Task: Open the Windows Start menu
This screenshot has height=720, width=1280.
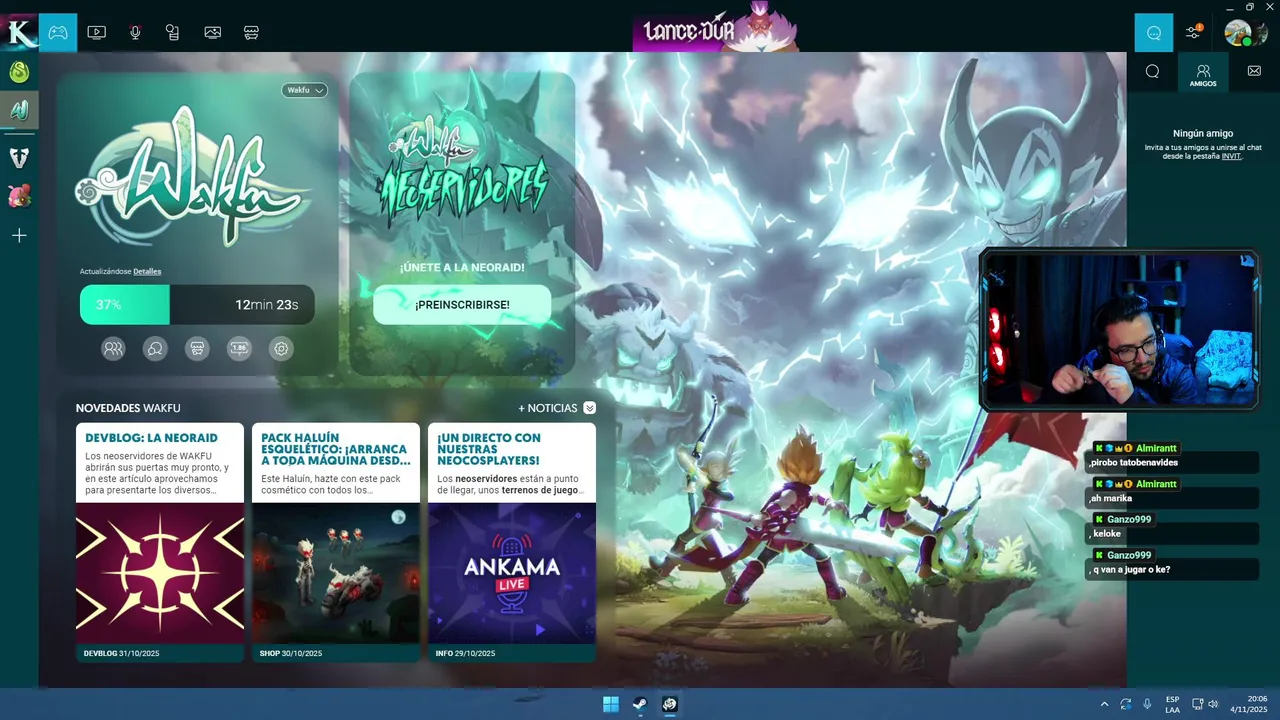Action: click(610, 704)
